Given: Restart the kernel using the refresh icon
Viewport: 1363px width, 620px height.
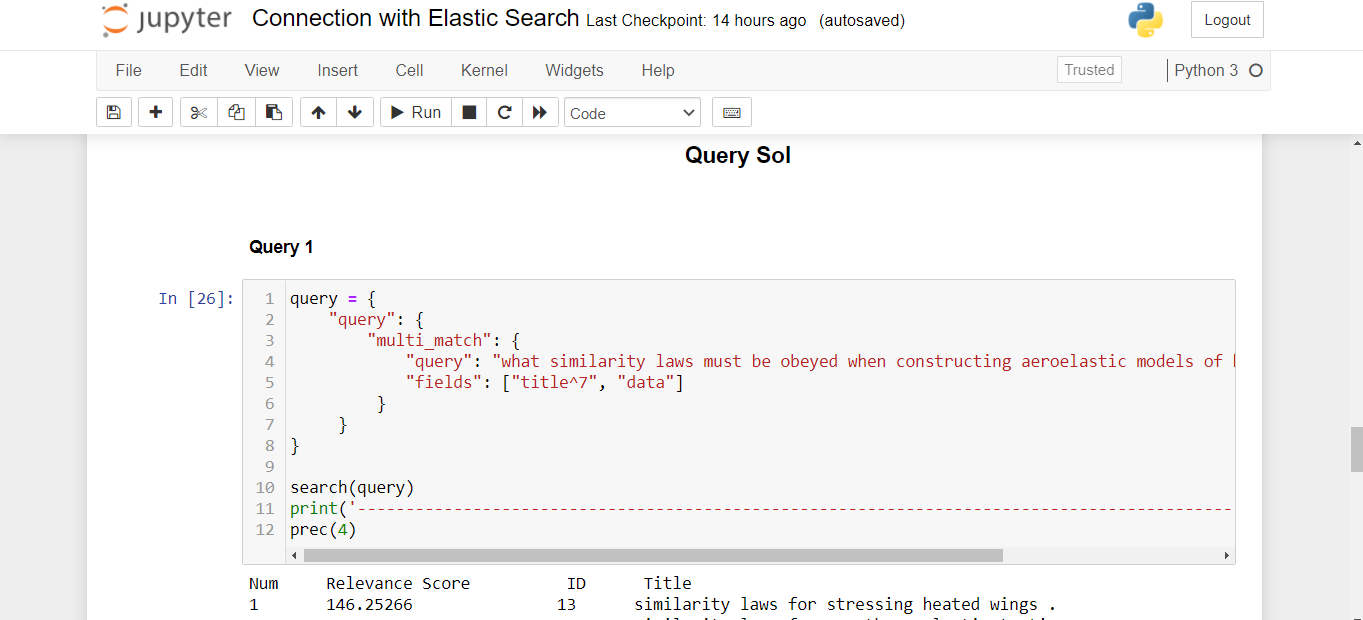Looking at the screenshot, I should (504, 112).
